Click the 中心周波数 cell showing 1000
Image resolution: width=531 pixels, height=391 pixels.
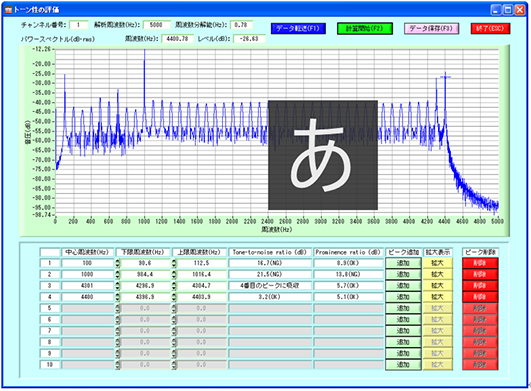click(87, 275)
